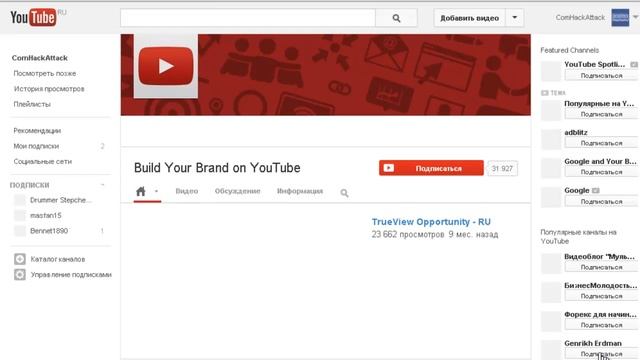The height and width of the screenshot is (360, 640).
Task: Open Drummer Stepche... subscription
Action: click(61, 200)
